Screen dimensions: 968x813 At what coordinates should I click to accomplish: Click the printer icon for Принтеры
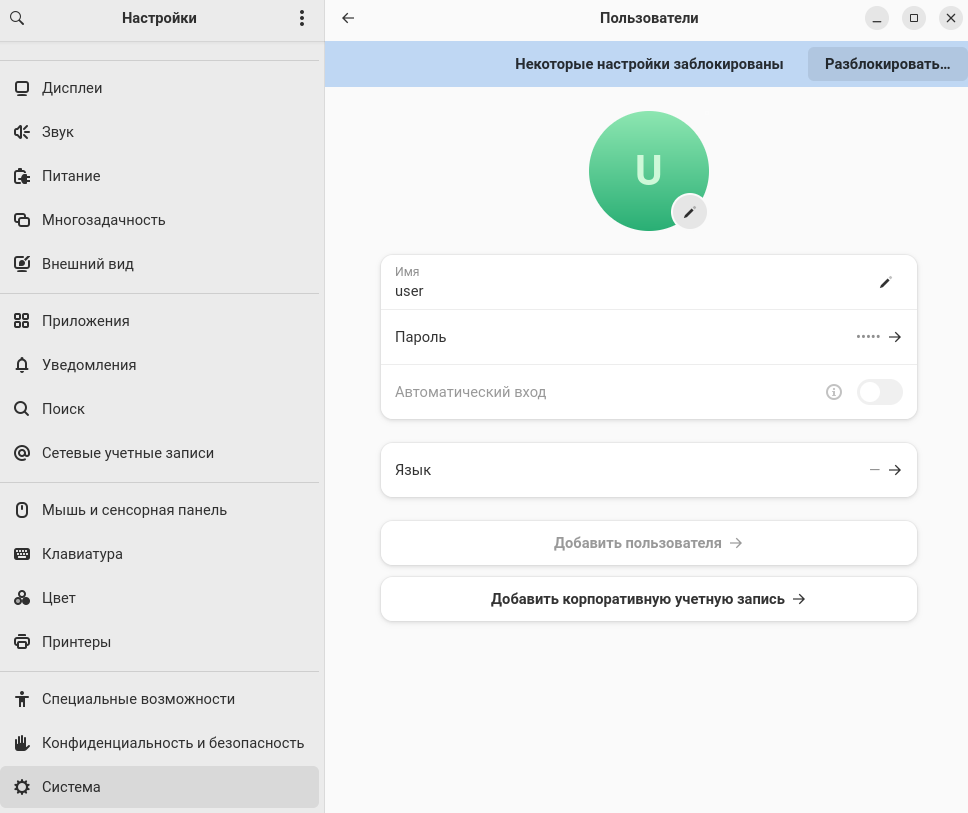[22, 642]
